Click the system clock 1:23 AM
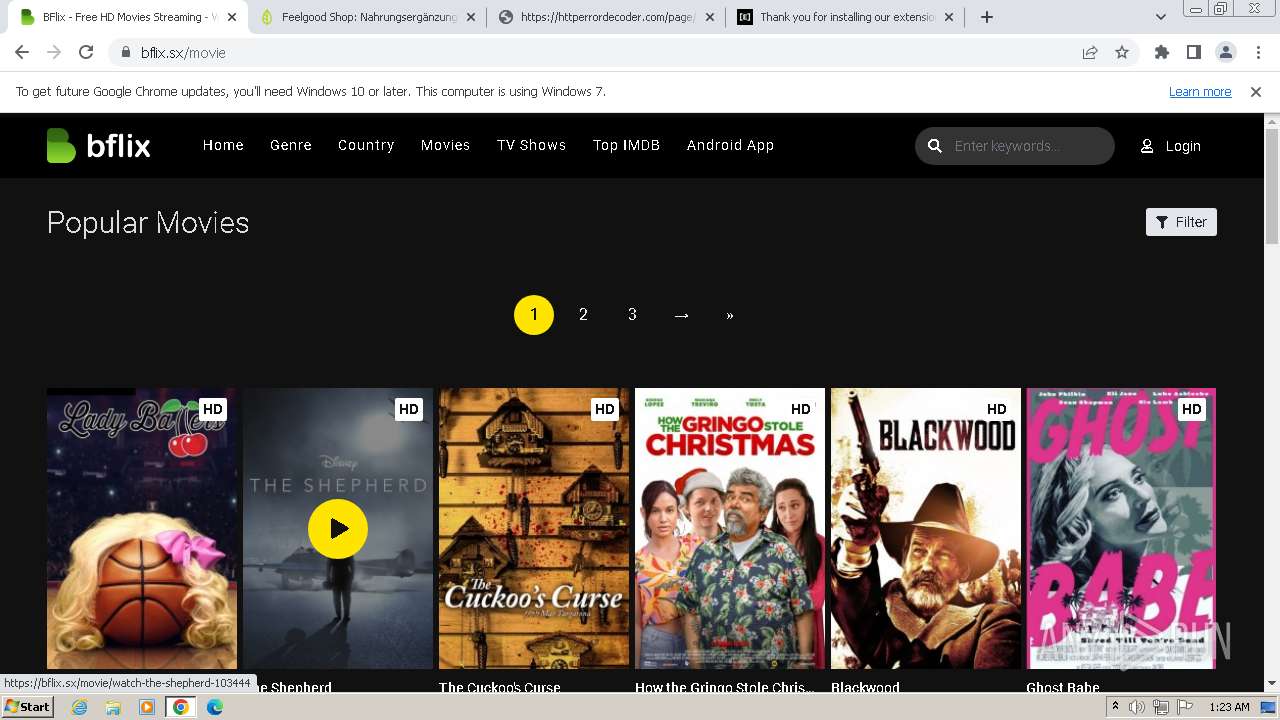The width and height of the screenshot is (1280, 720). point(1229,707)
